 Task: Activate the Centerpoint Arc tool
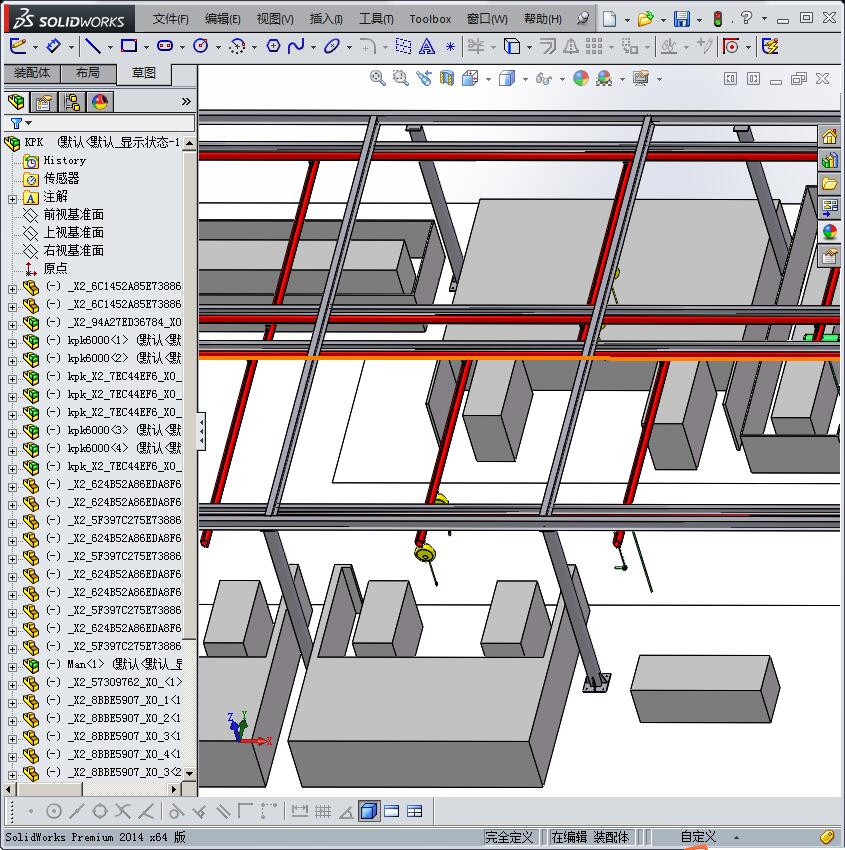click(237, 47)
